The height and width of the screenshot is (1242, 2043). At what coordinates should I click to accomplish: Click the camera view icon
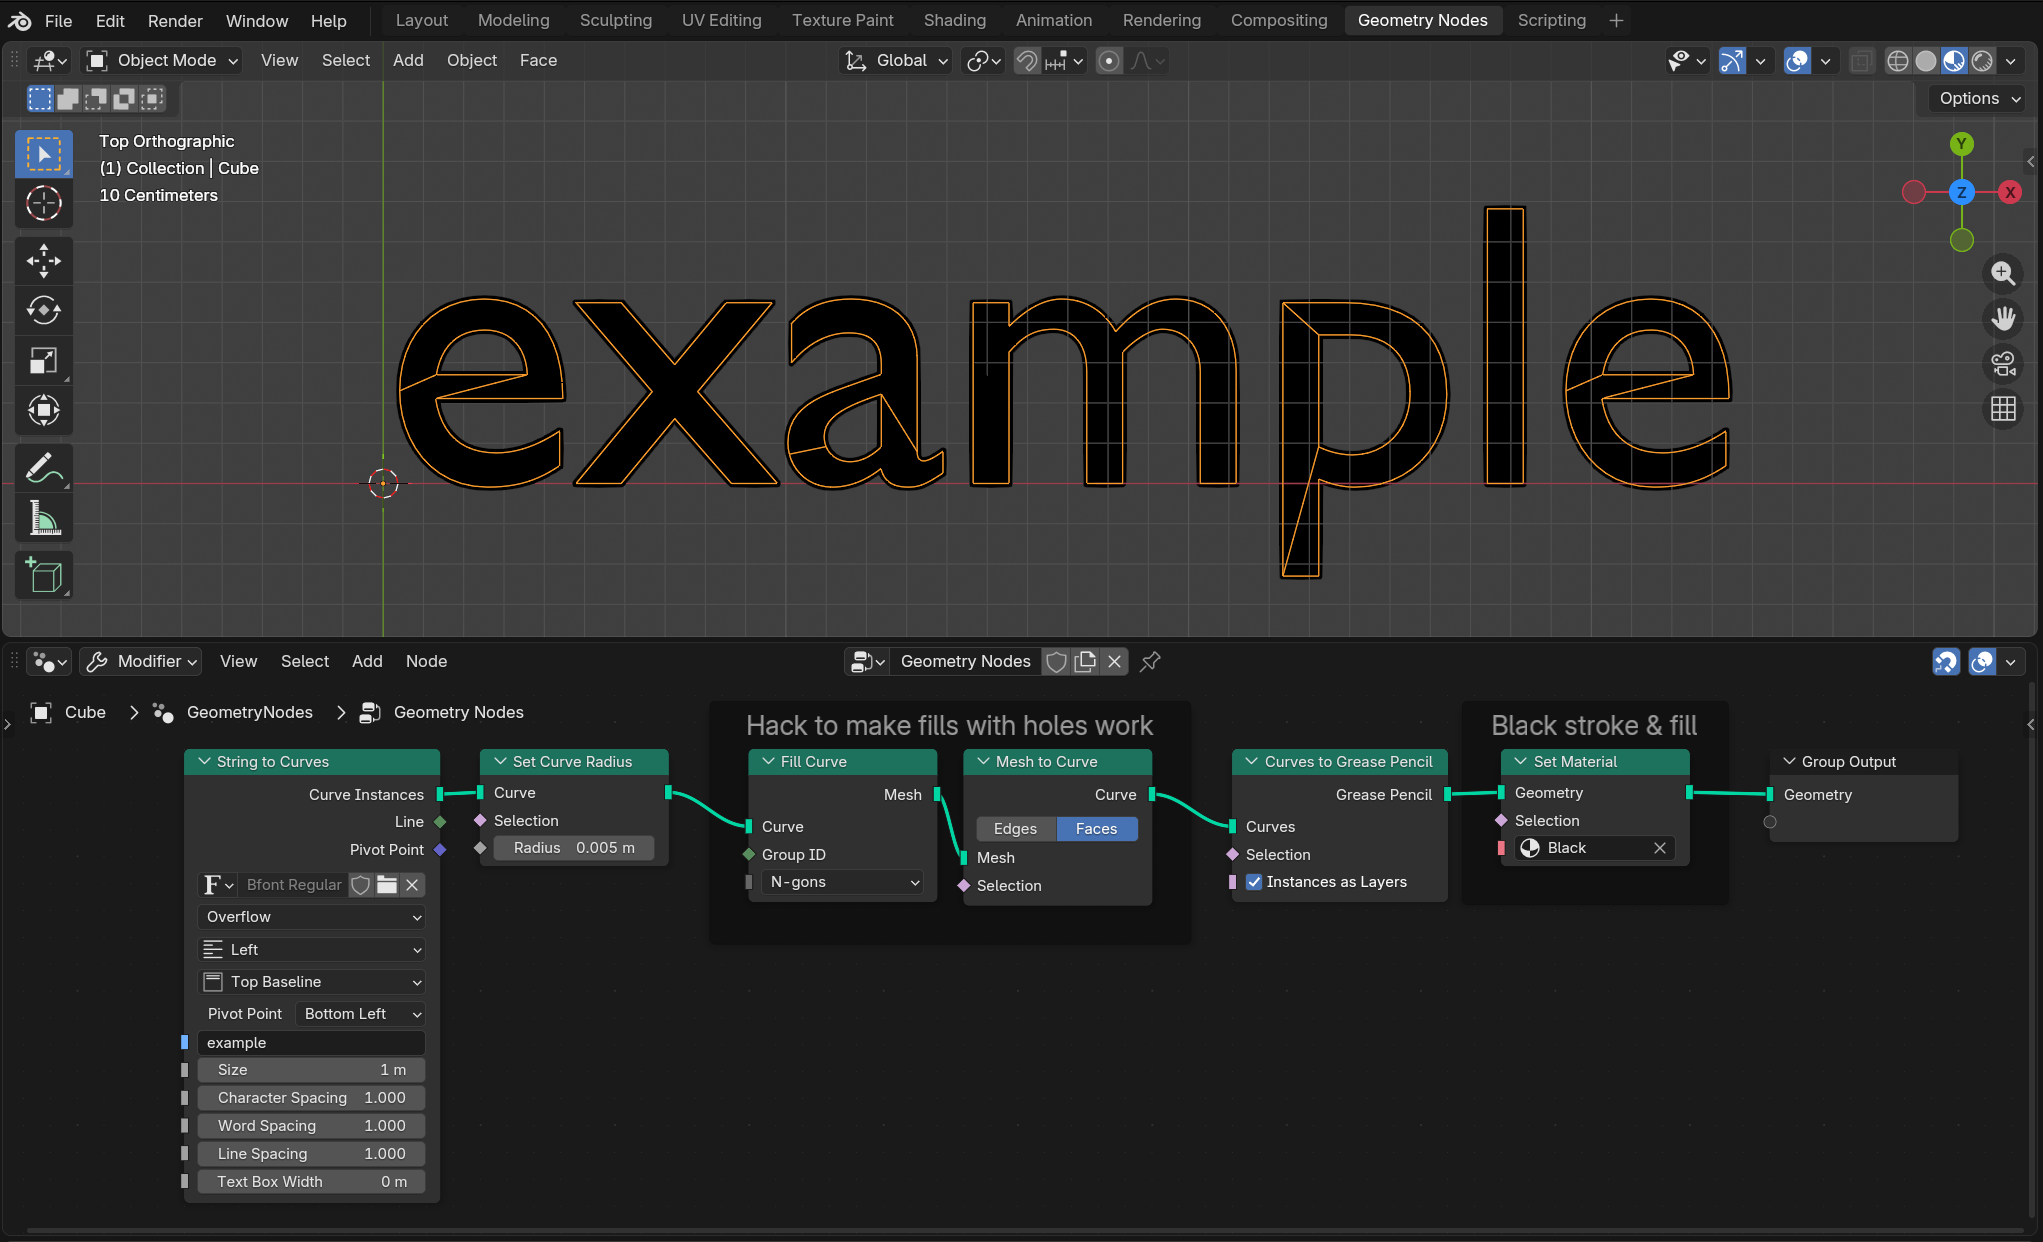click(x=2003, y=364)
